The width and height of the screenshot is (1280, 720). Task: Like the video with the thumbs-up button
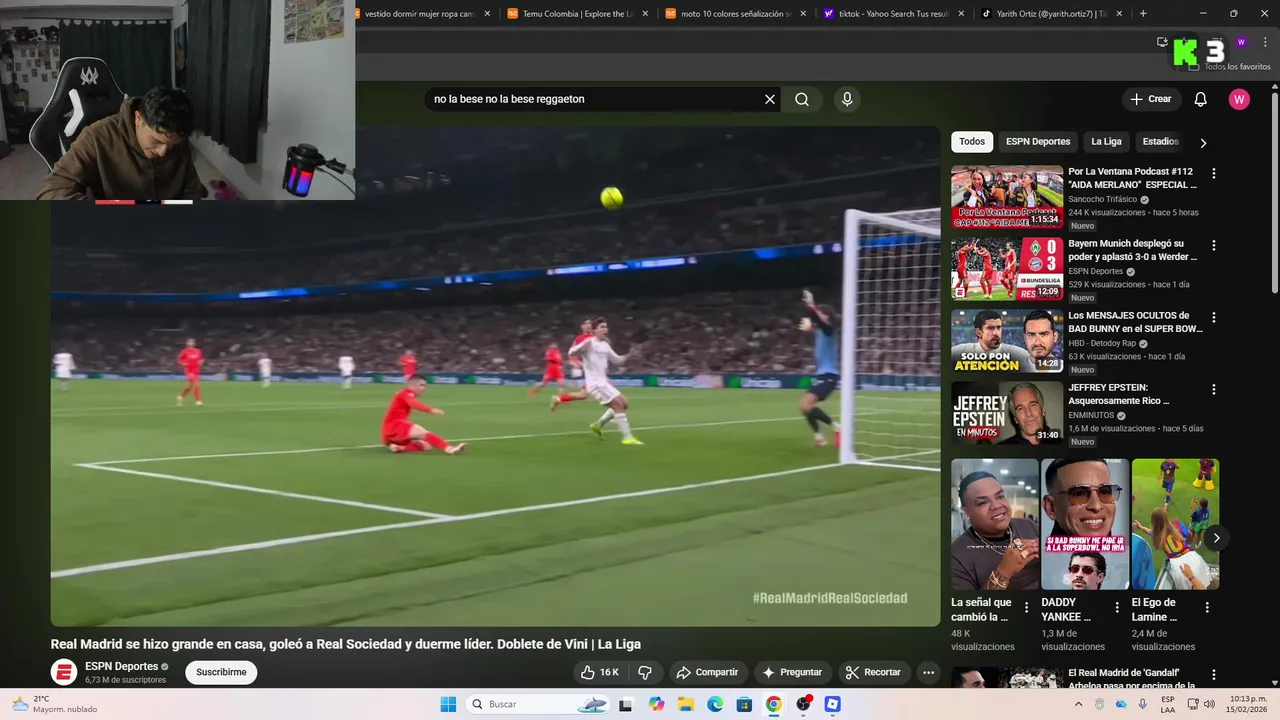tap(600, 672)
